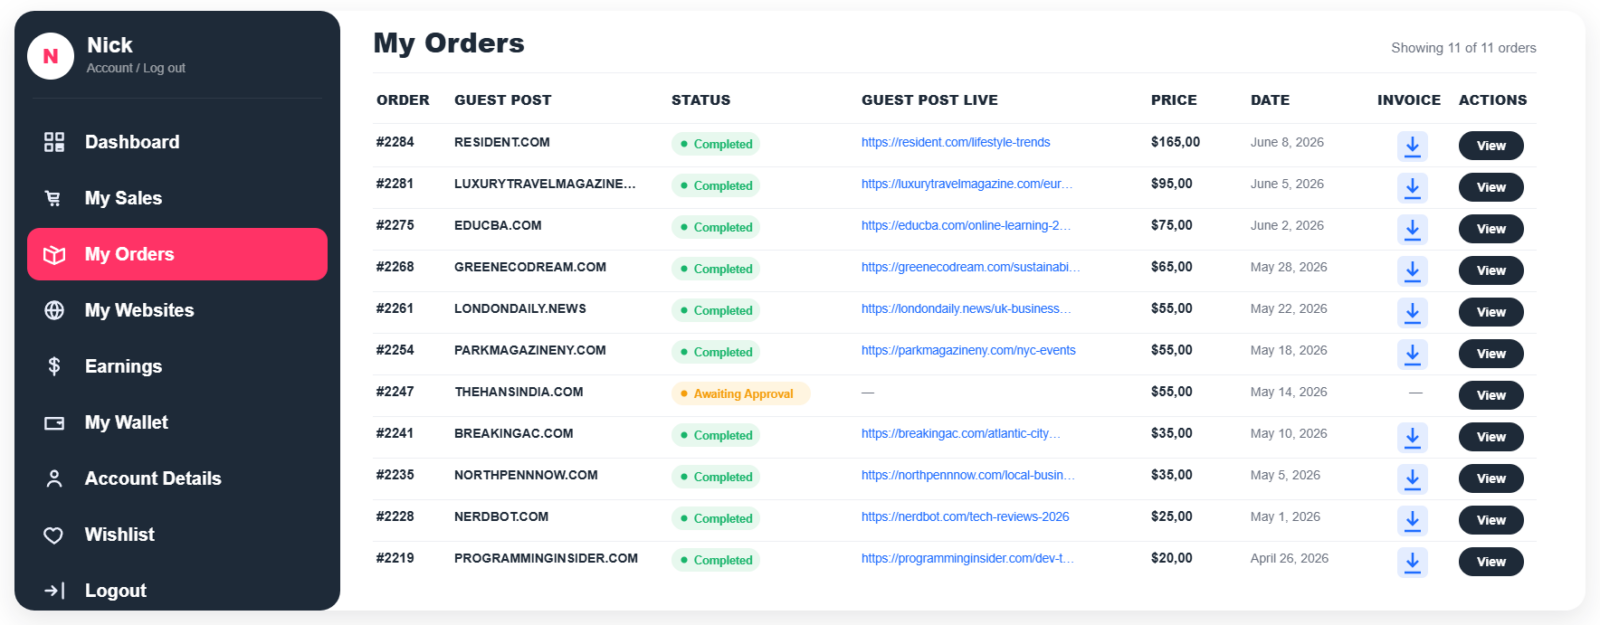Open Dashboard from the sidebar menu

pyautogui.click(x=177, y=142)
